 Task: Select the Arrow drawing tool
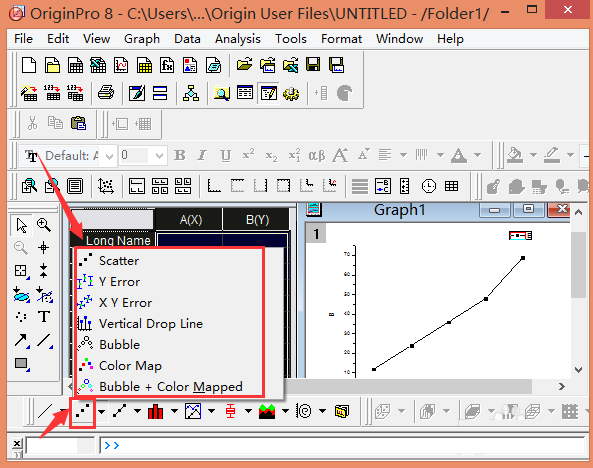tap(22, 340)
